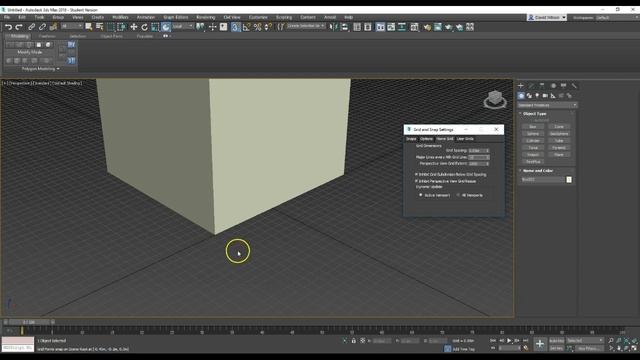The width and height of the screenshot is (640, 360).
Task: Open Select by Name dialog
Action: click(99, 27)
